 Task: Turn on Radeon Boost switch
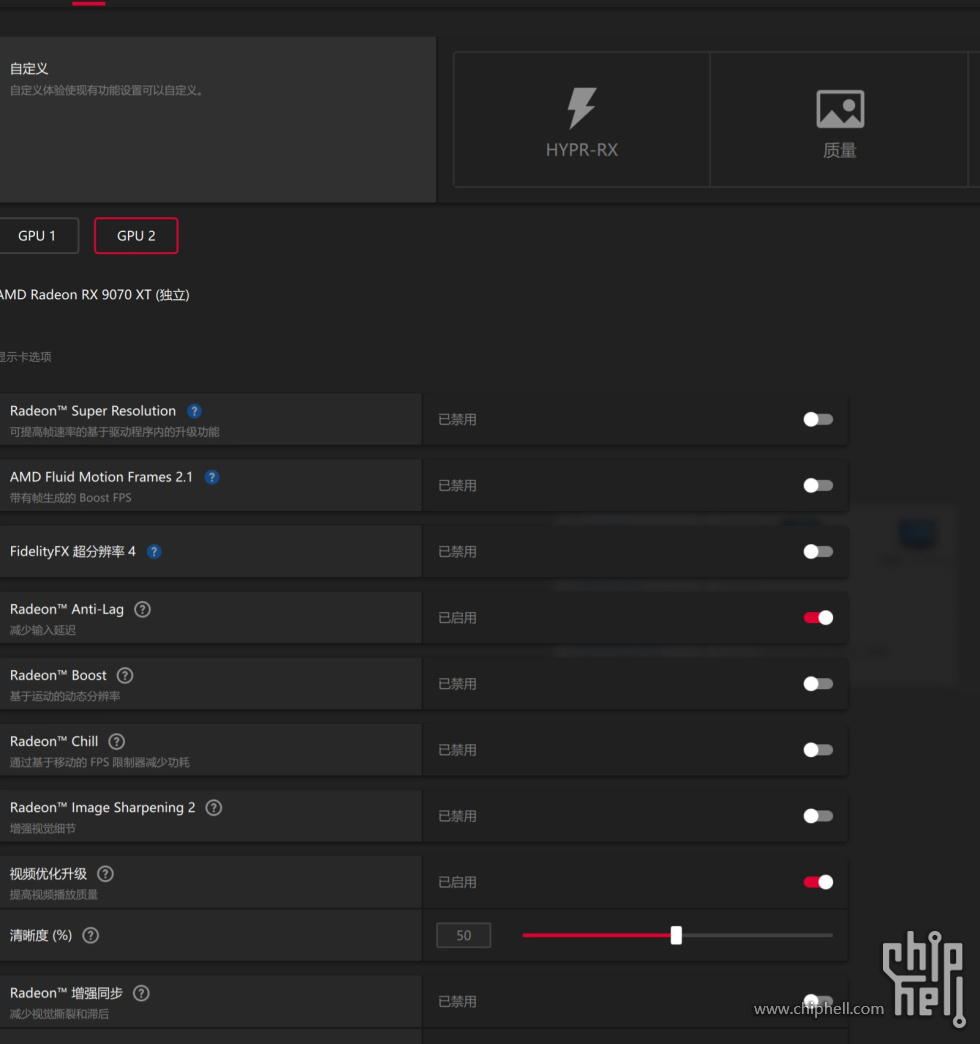pyautogui.click(x=818, y=684)
